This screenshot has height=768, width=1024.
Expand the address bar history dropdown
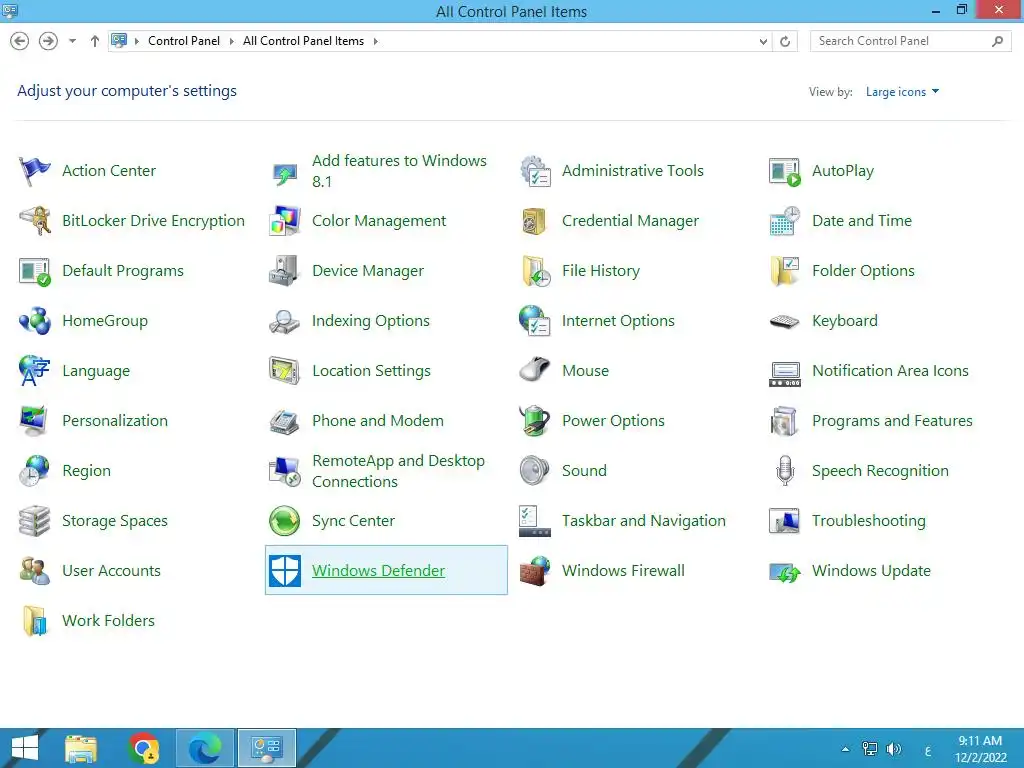[763, 41]
